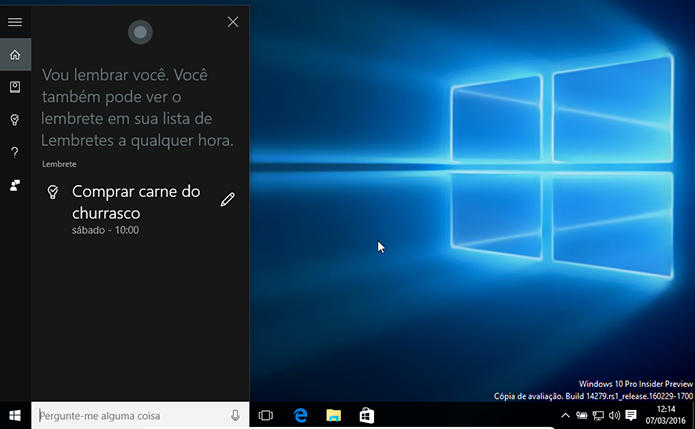Open File Explorer from taskbar

(x=333, y=415)
